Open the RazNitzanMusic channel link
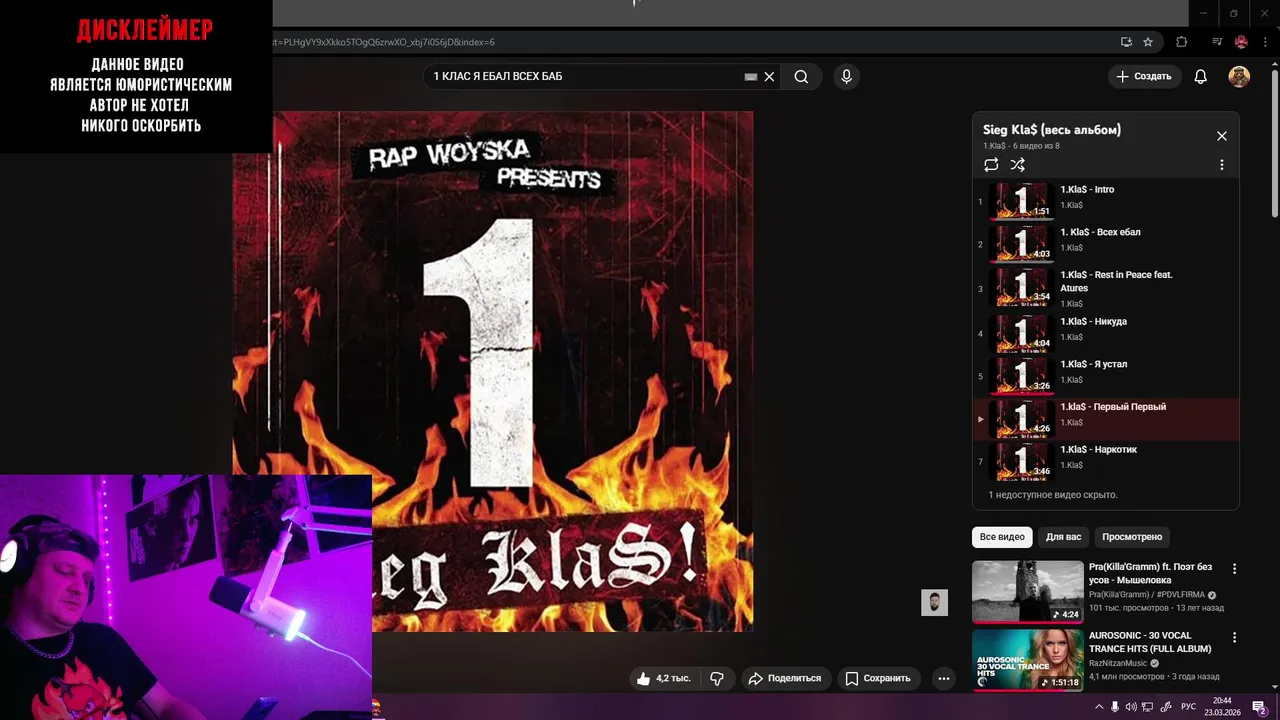This screenshot has height=720, width=1280. [x=1118, y=663]
